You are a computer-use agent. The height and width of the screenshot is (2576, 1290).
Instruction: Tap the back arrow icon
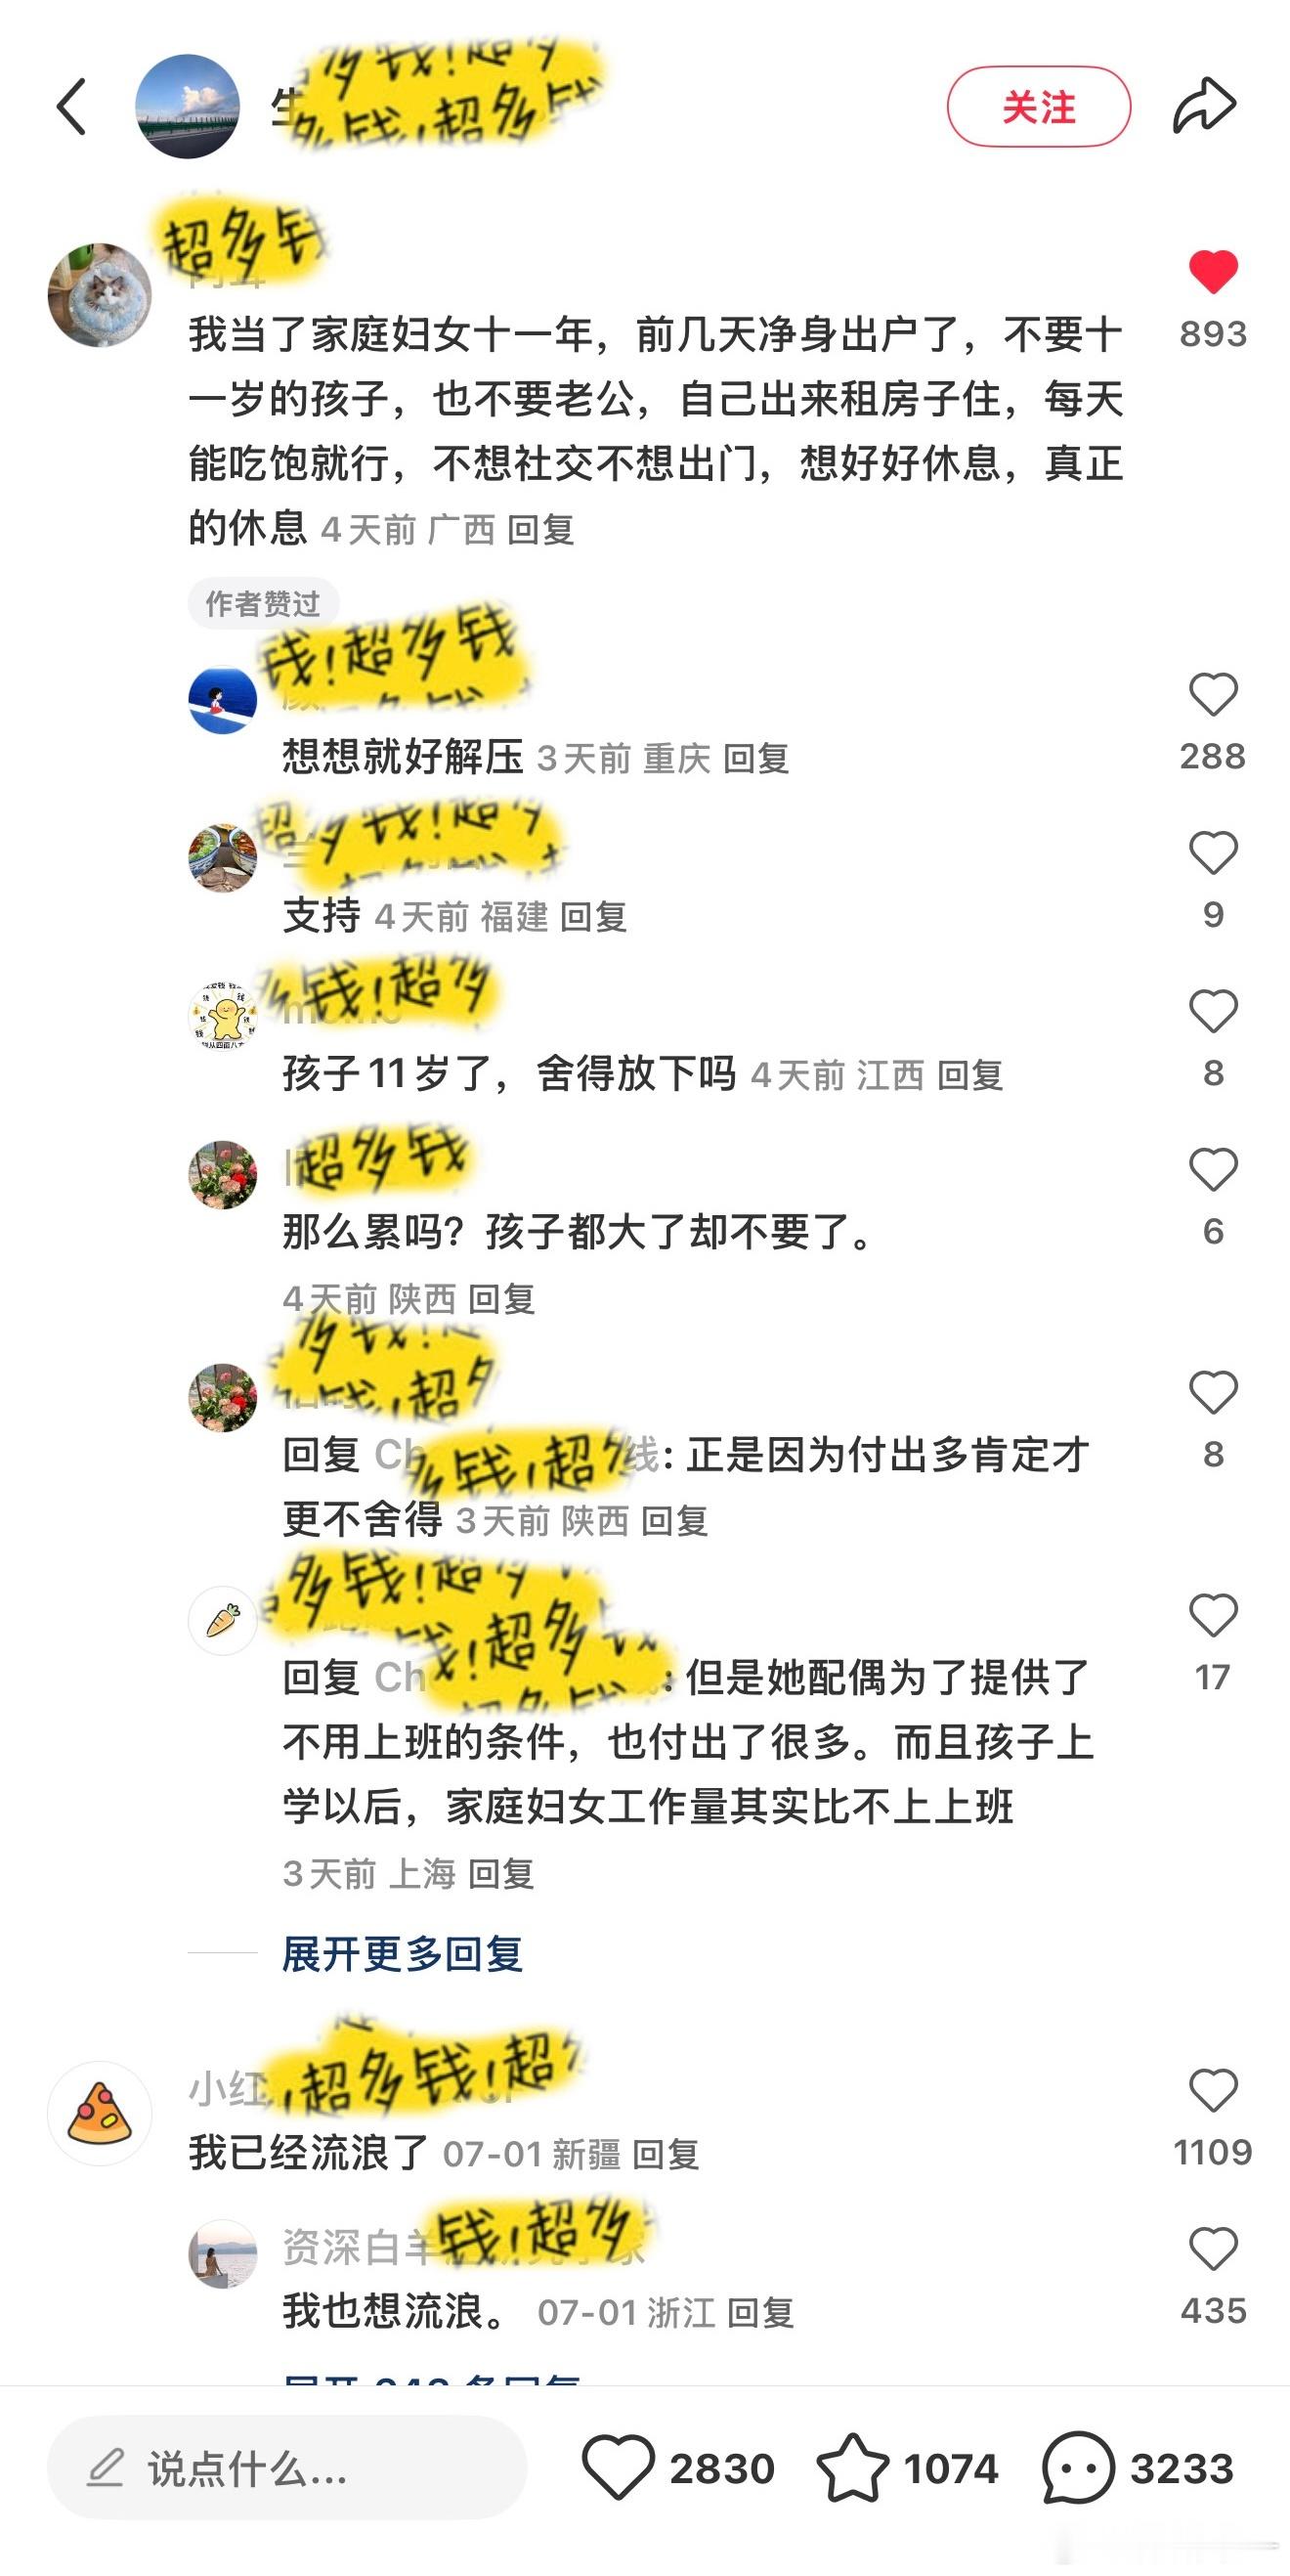pos(71,106)
